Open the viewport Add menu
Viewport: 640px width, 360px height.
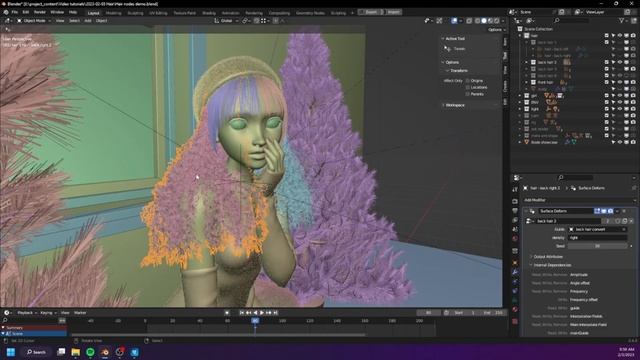click(x=88, y=21)
